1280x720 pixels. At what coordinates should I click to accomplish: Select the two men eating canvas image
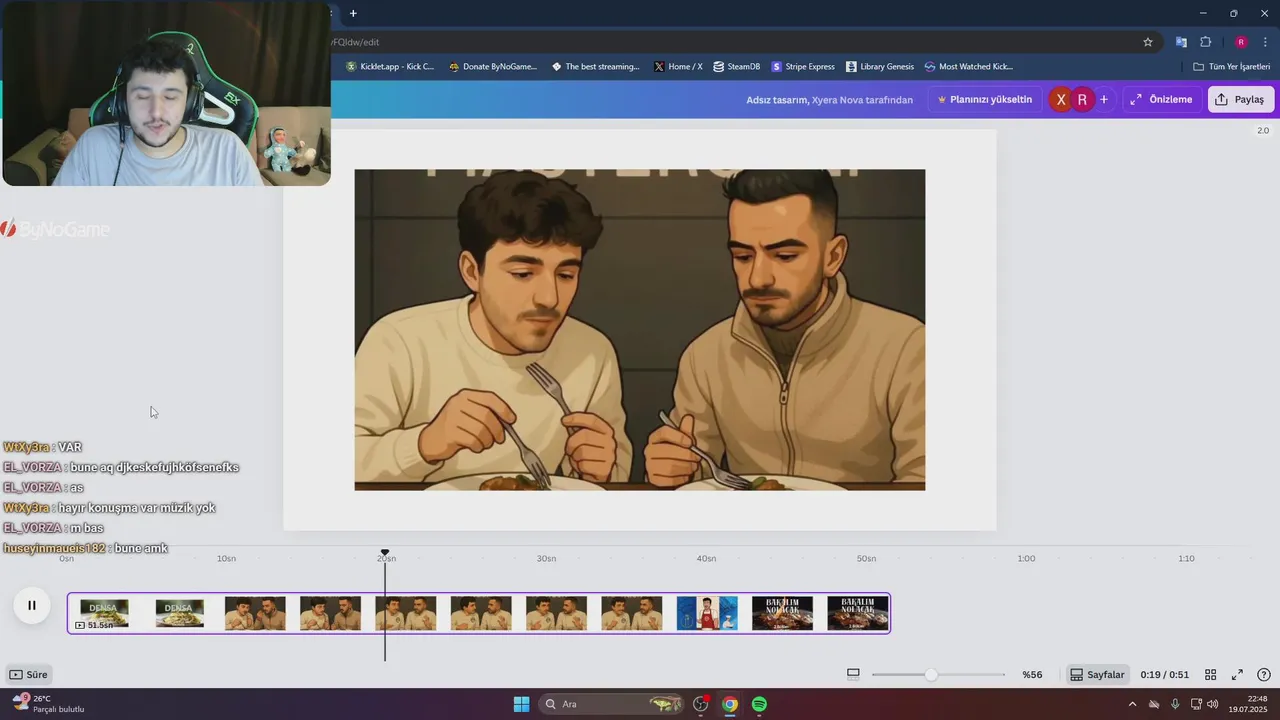click(x=640, y=330)
